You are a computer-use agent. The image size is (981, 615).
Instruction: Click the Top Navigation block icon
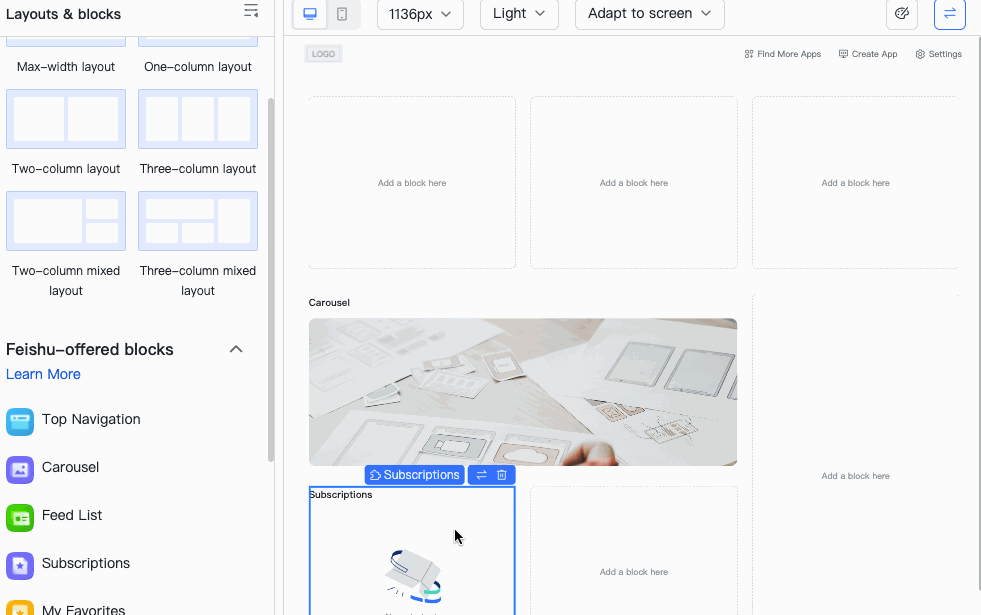point(20,422)
